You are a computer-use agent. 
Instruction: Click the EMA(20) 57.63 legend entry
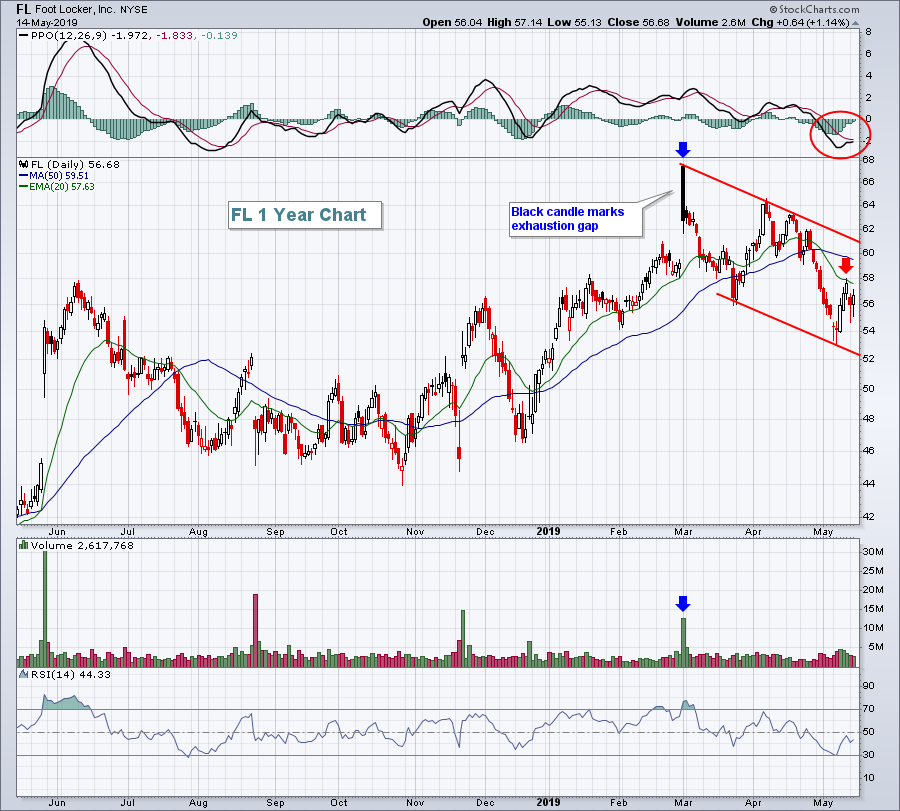click(x=62, y=187)
